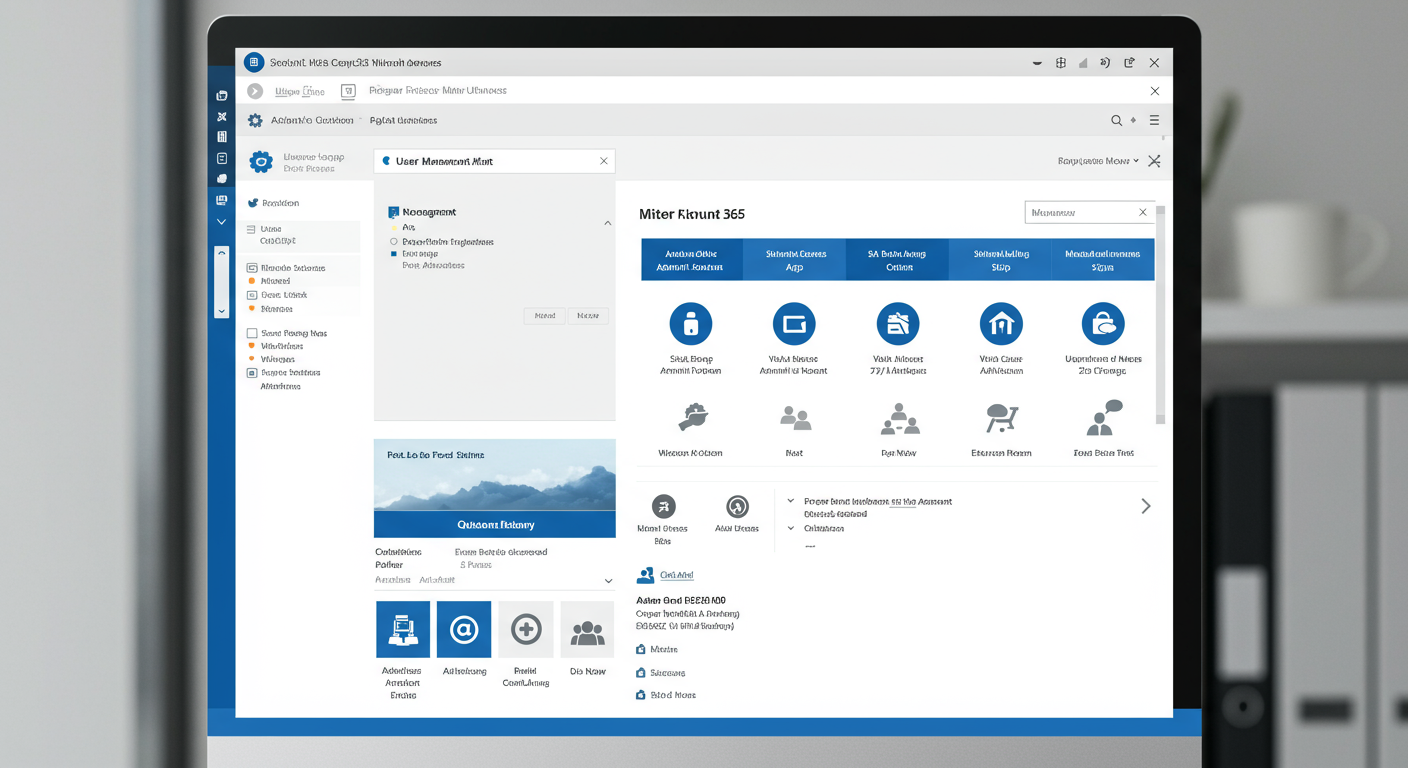Viewport: 1408px width, 768px height.
Task: Click the up arrow of the sidebar scroller
Action: pos(222,254)
